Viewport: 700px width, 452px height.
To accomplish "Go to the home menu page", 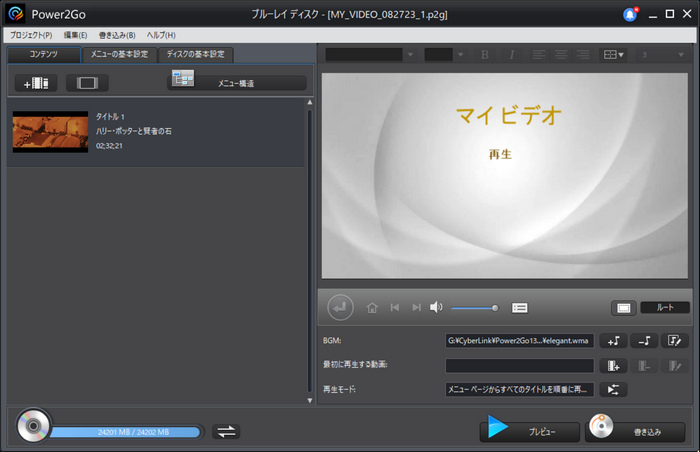I will 372,307.
